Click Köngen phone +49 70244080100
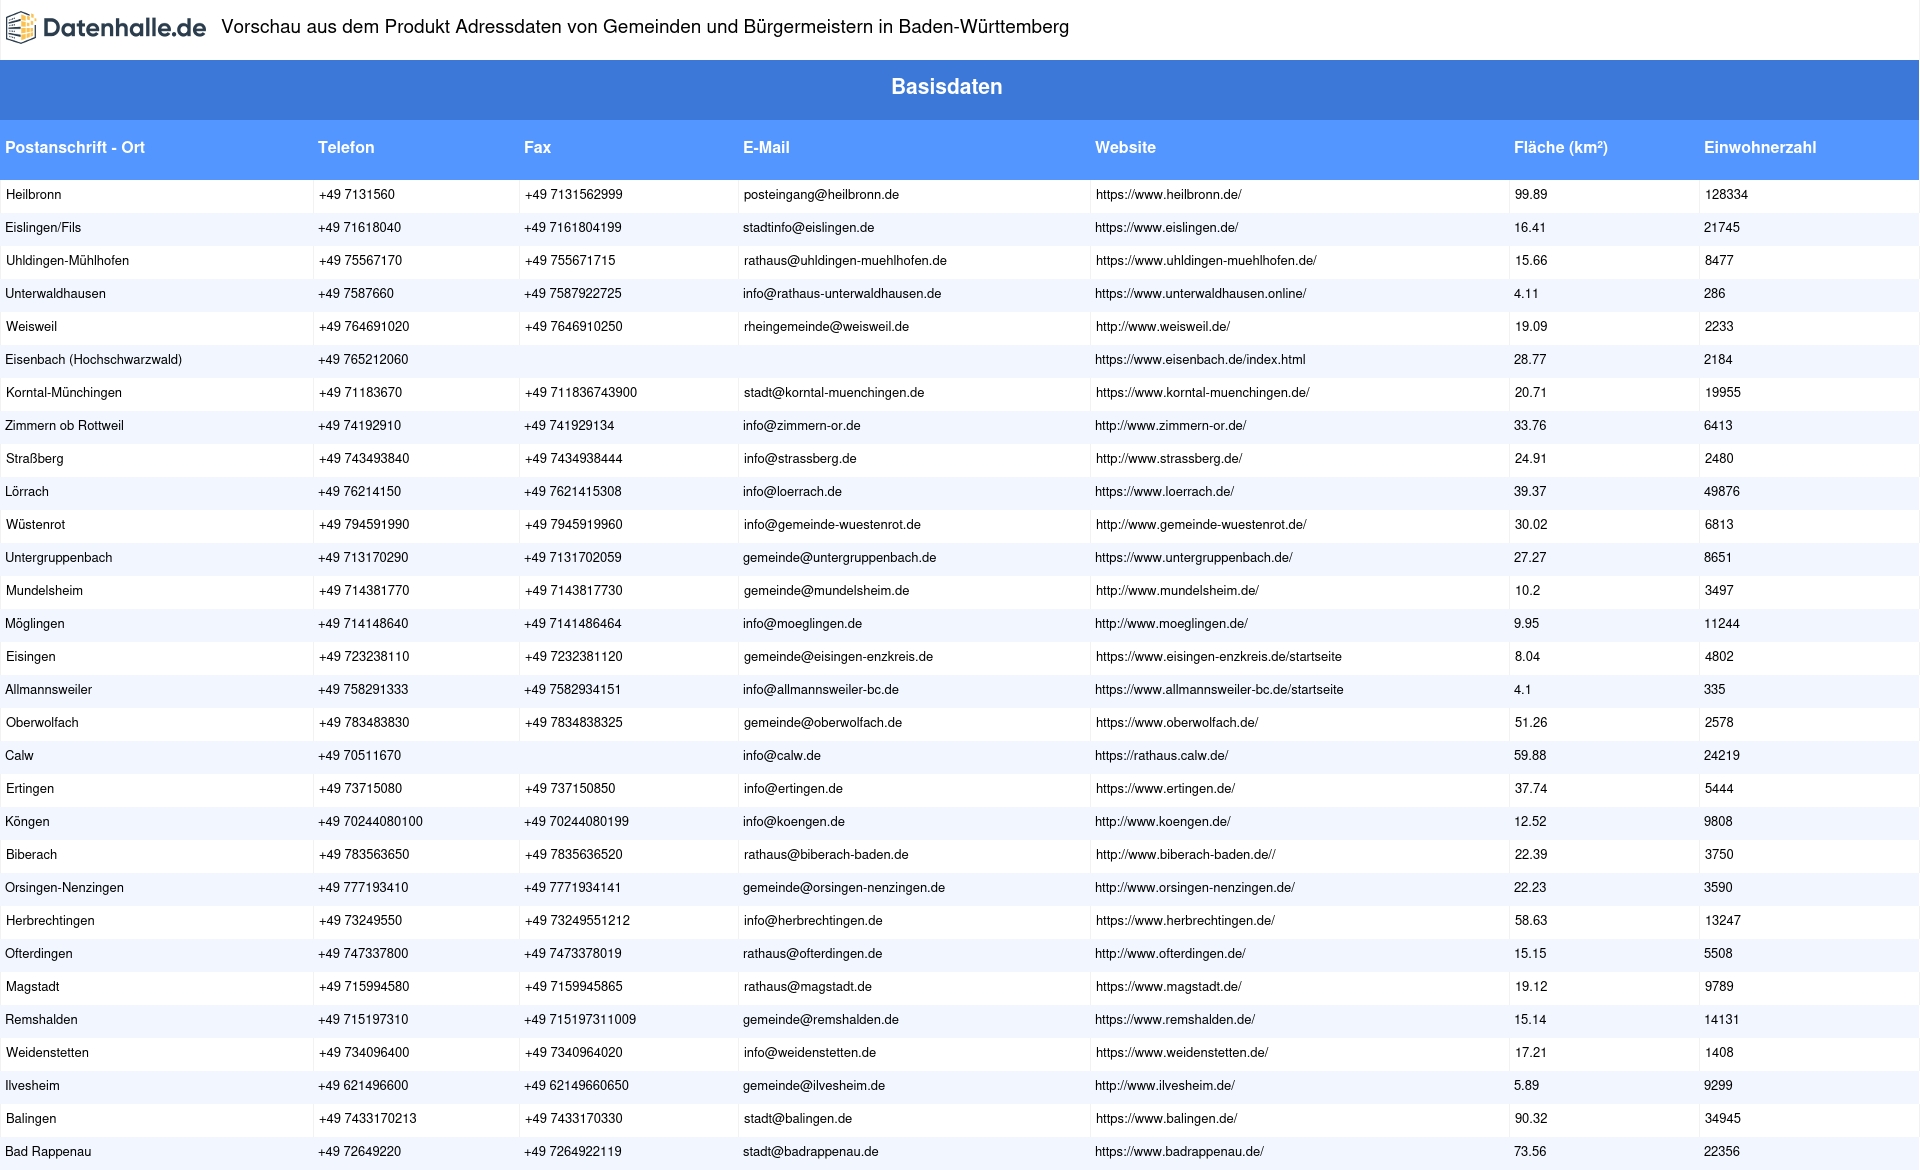This screenshot has width=1920, height=1170. click(x=370, y=822)
